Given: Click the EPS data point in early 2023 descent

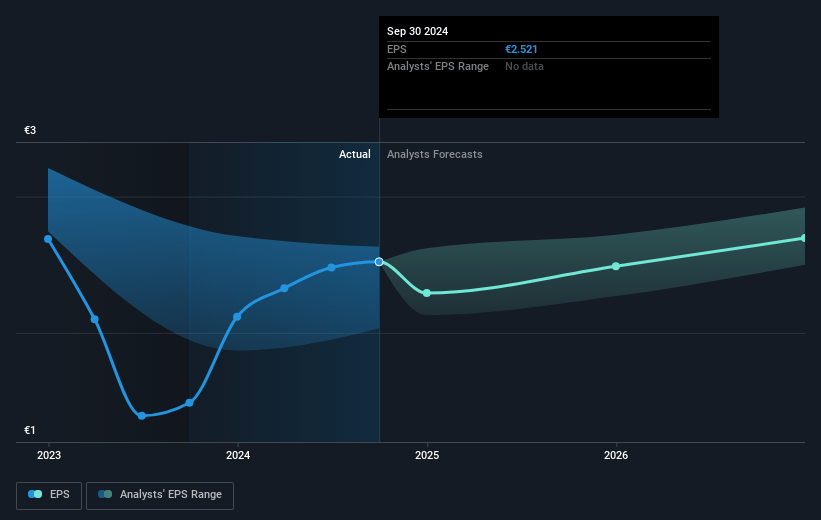Looking at the screenshot, I should click(x=95, y=319).
